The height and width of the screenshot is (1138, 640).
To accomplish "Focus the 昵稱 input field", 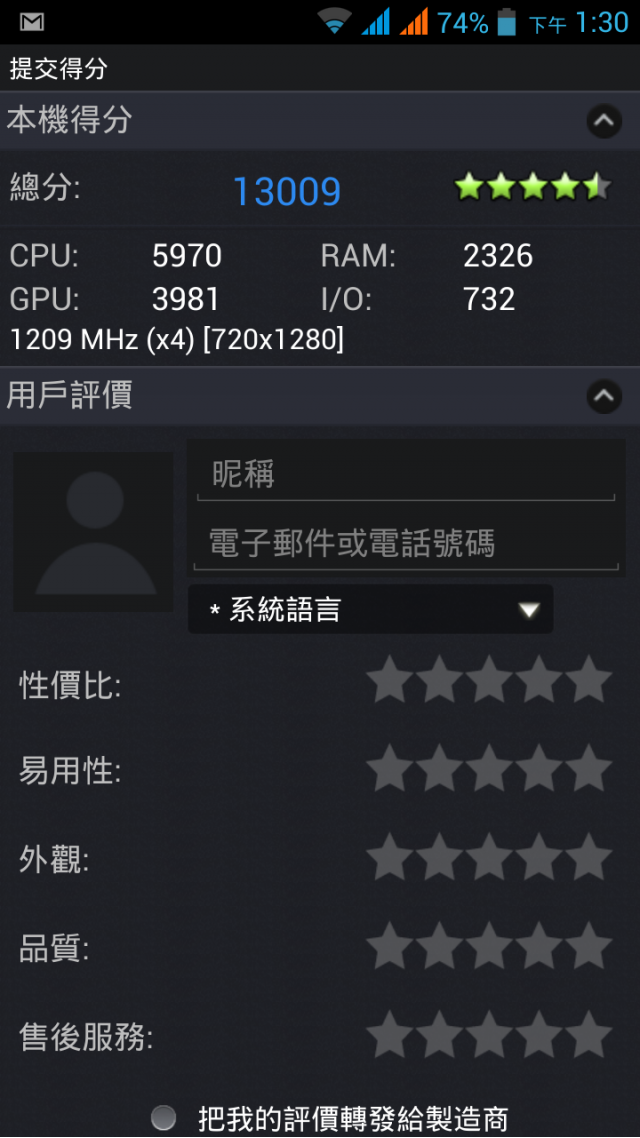I will pos(406,475).
